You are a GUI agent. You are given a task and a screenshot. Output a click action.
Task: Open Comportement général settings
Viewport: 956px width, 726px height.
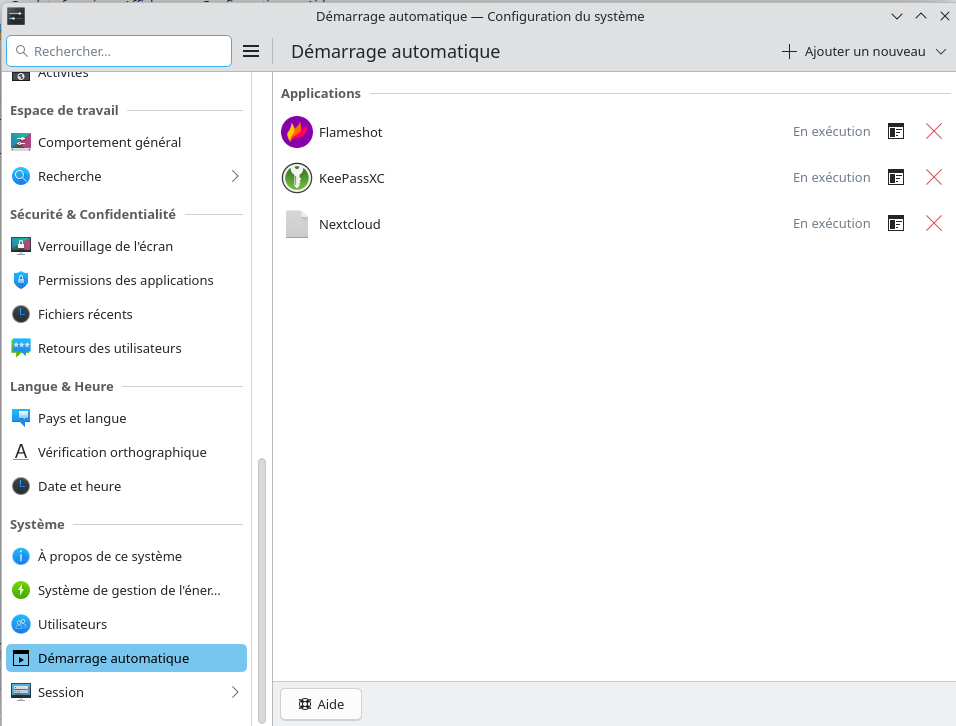click(x=109, y=142)
